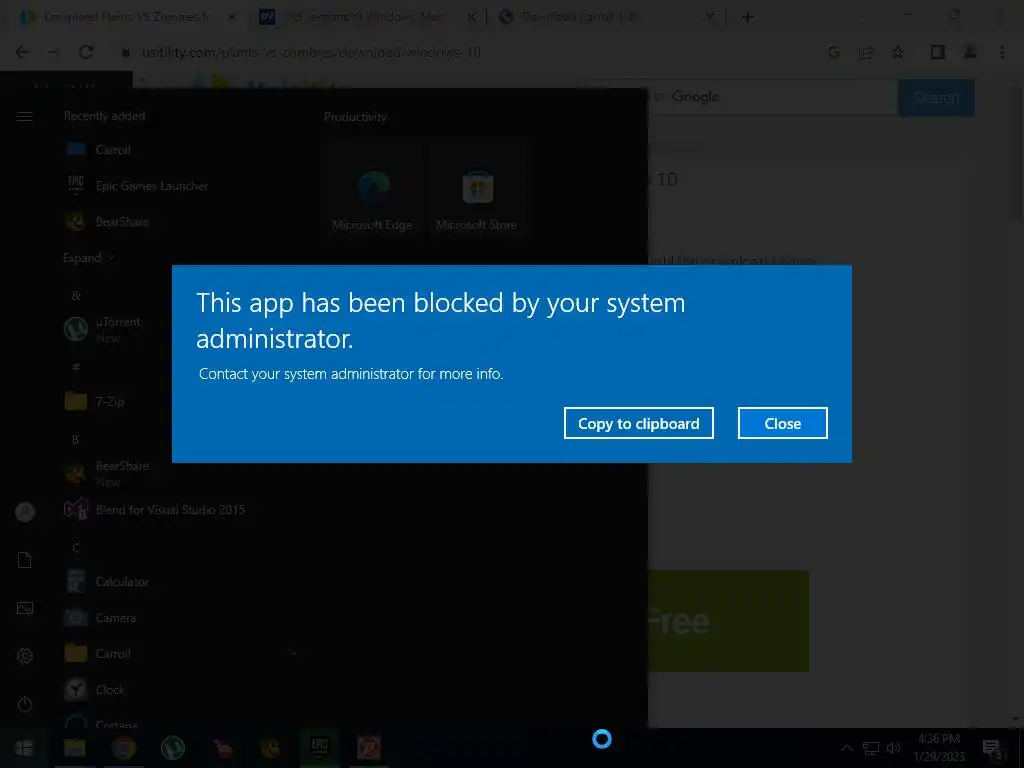Switch to Chrome on taskbar
1024x768 pixels.
(123, 748)
